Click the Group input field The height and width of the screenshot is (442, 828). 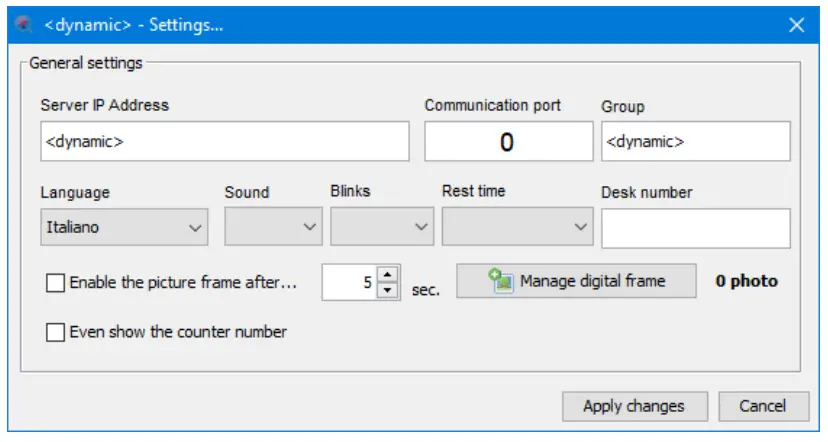[695, 142]
